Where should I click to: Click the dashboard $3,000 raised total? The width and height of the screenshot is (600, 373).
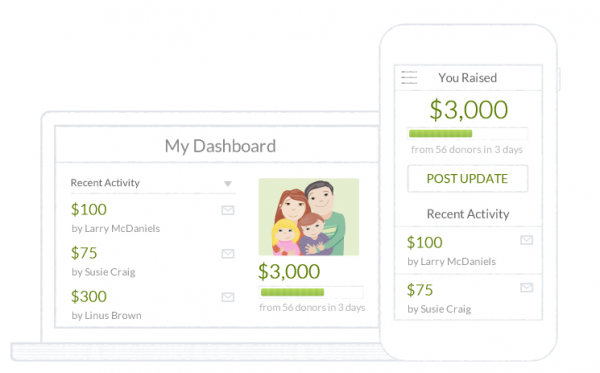[289, 272]
